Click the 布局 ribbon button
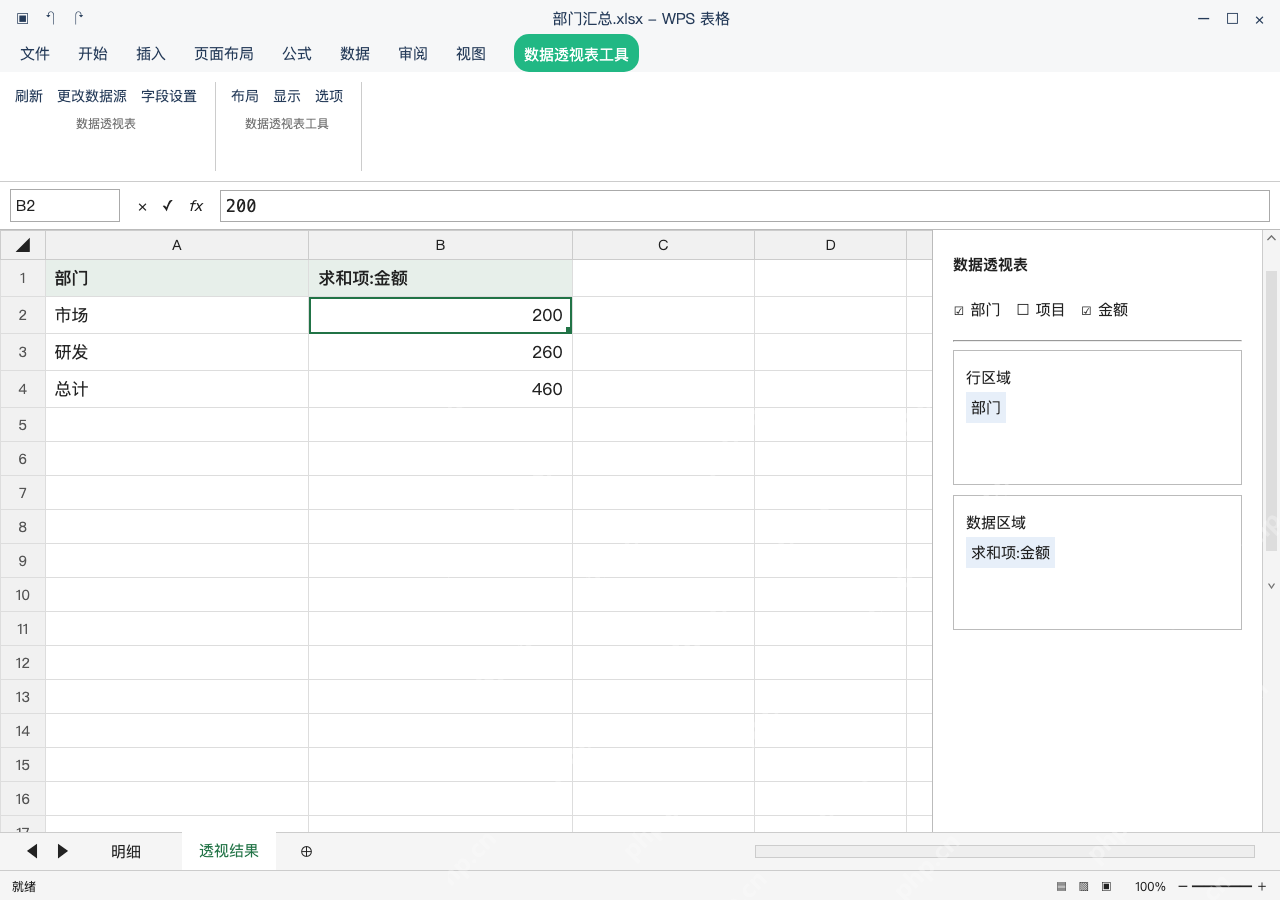The image size is (1280, 900). tap(245, 96)
